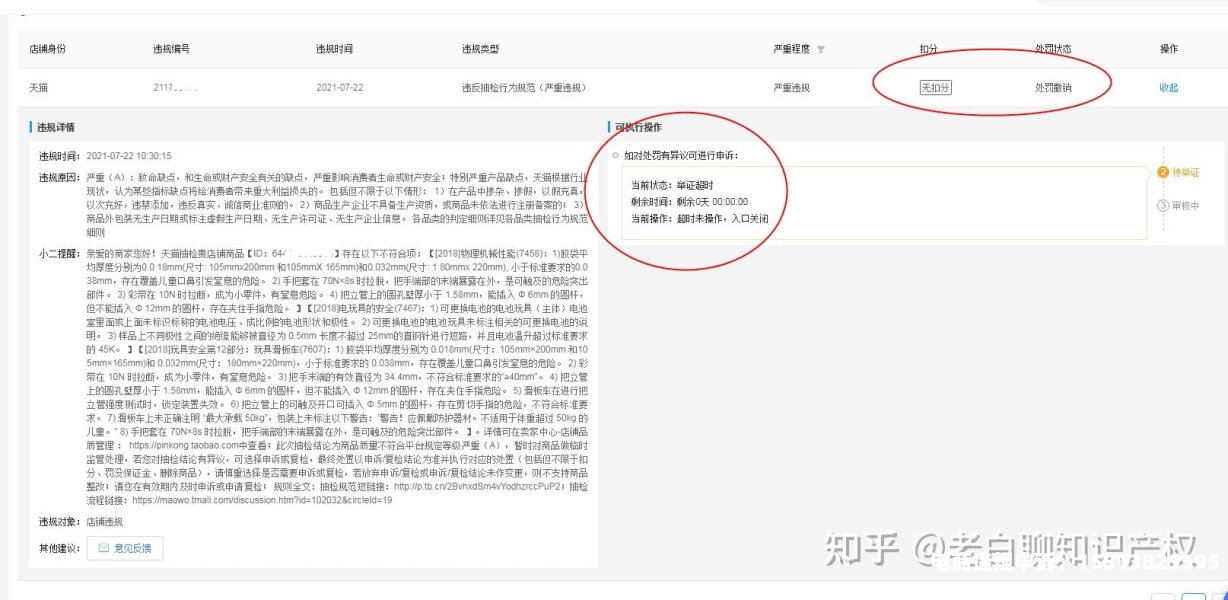Click the 可执行操作 section heading

pyautogui.click(x=637, y=127)
